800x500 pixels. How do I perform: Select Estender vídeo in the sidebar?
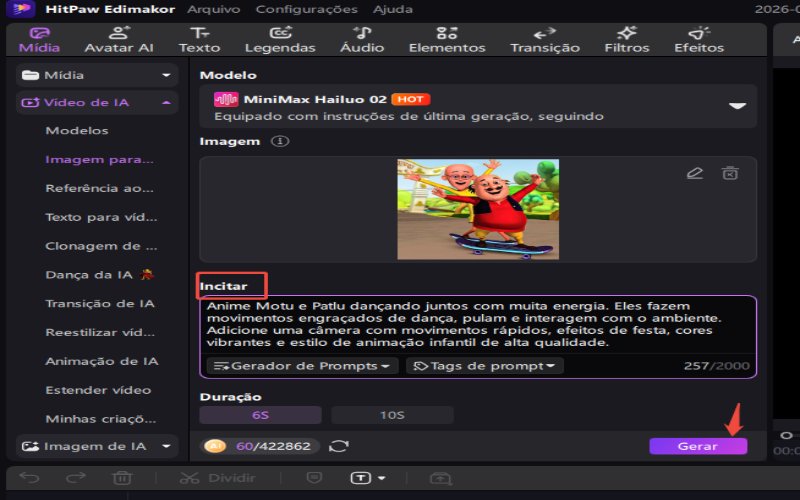click(98, 390)
